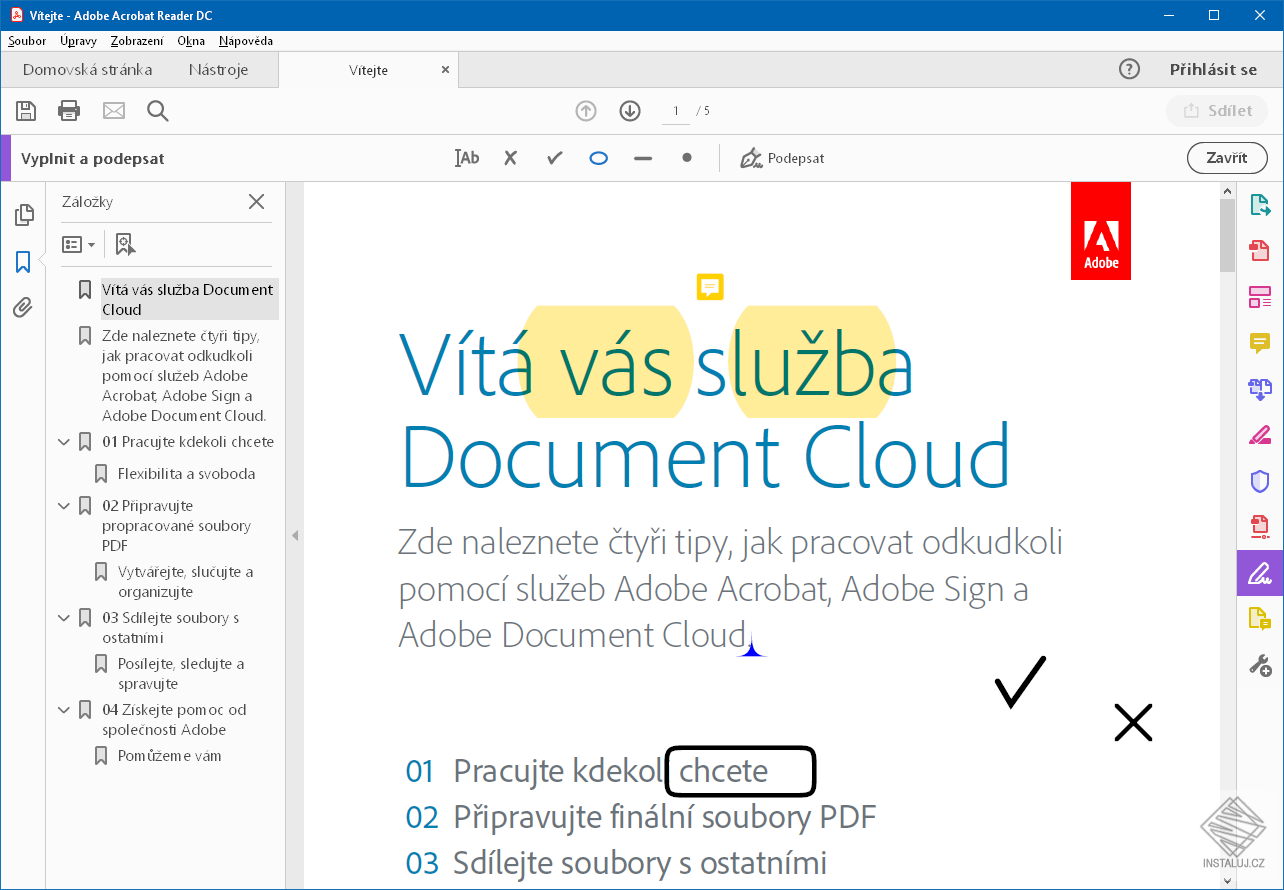Select the circle shape tool
Image resolution: width=1284 pixels, height=890 pixels.
click(x=599, y=158)
